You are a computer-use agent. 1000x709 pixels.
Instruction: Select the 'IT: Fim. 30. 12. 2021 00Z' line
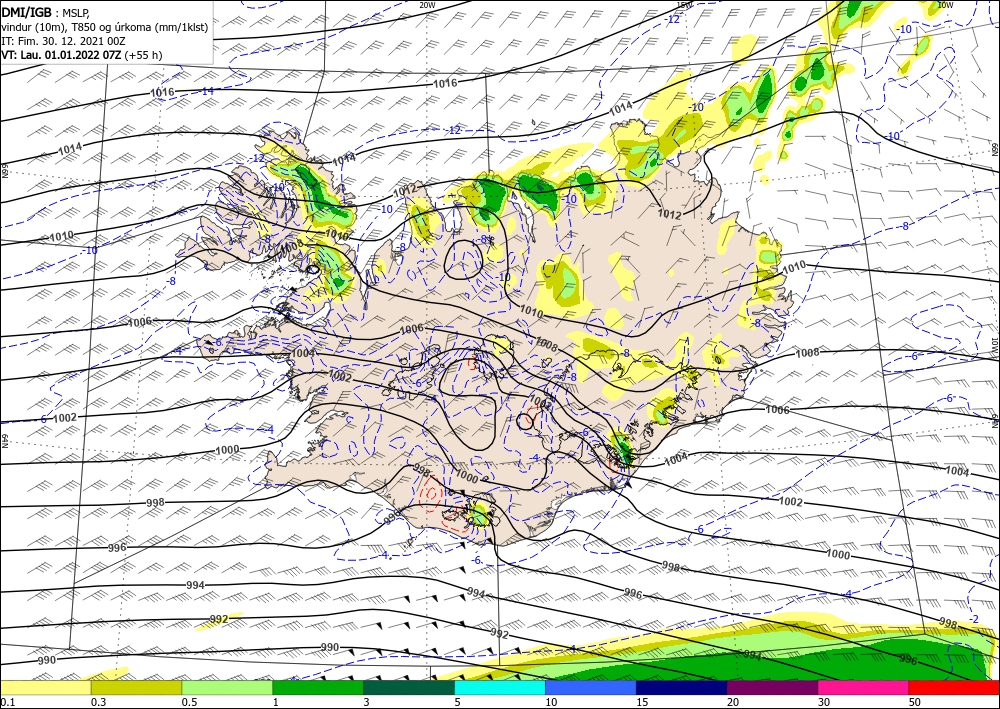tap(63, 41)
